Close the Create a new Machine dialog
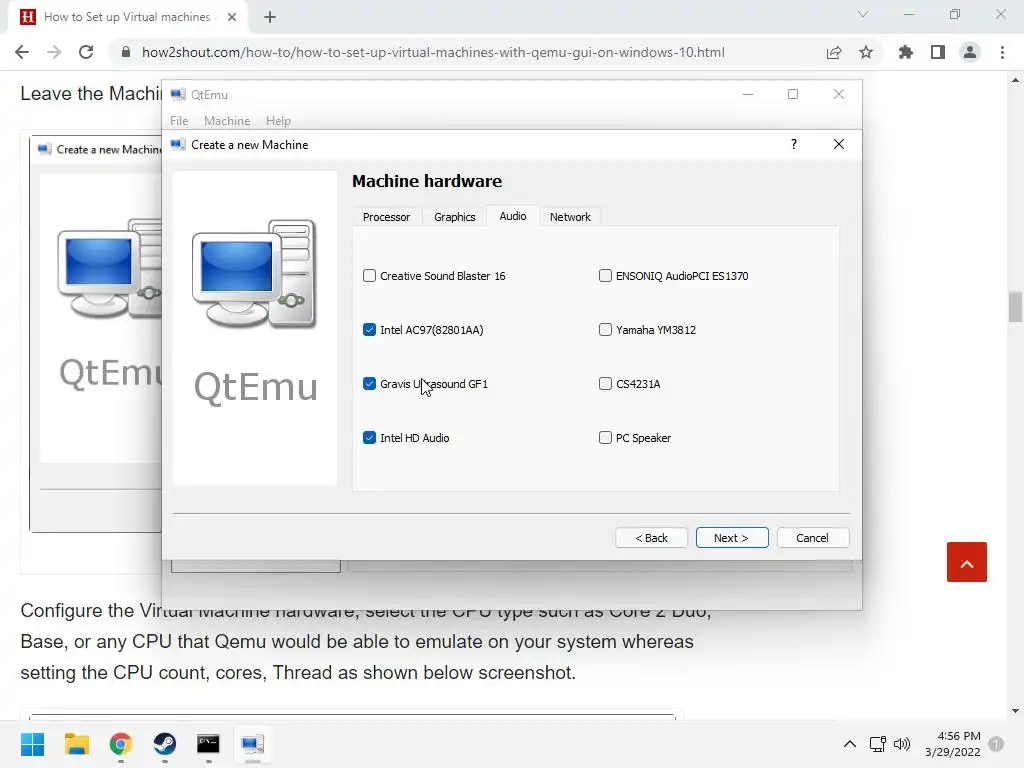The image size is (1024, 768). coord(839,144)
